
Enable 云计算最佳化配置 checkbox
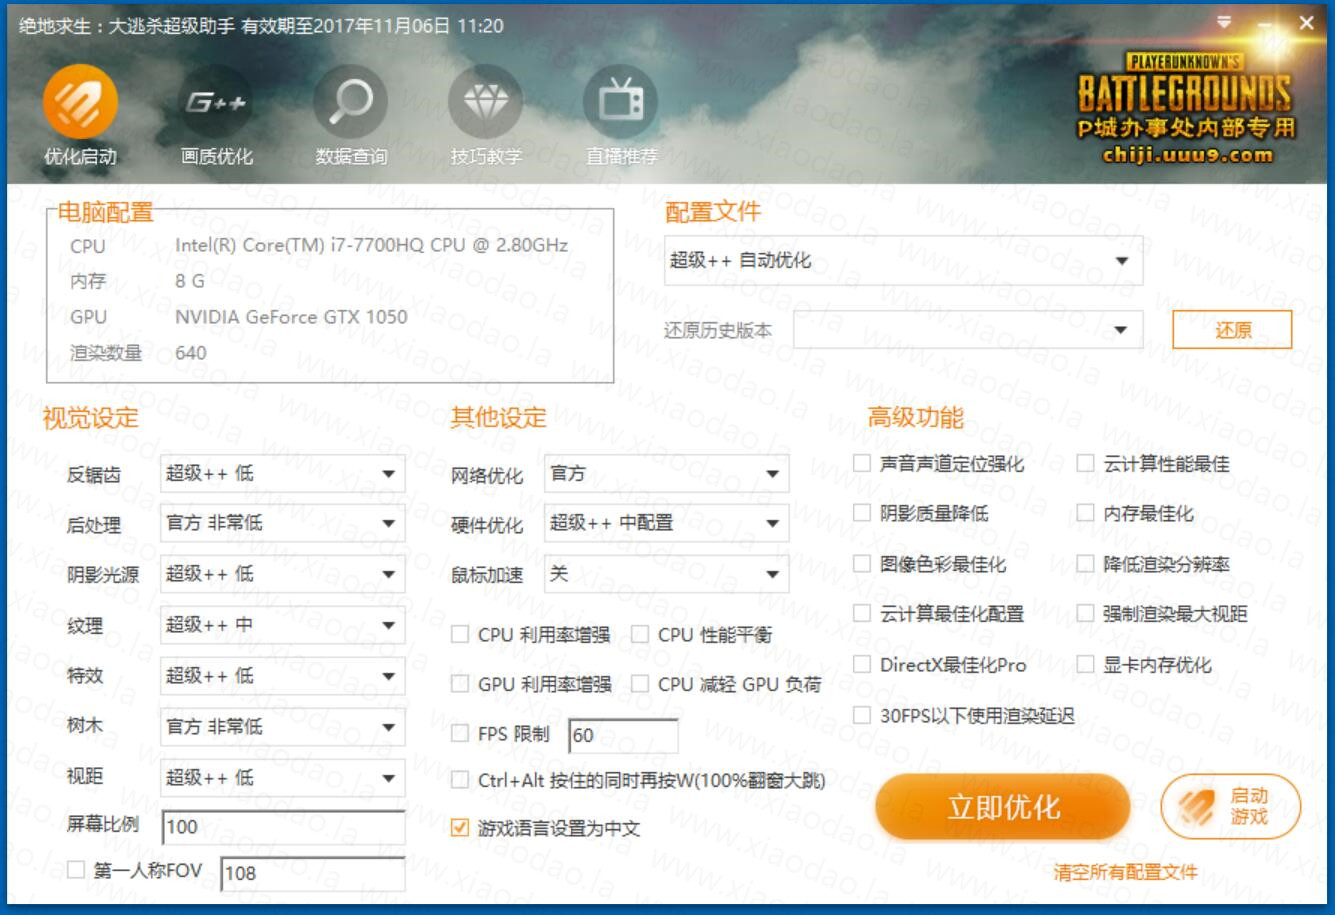pos(862,613)
